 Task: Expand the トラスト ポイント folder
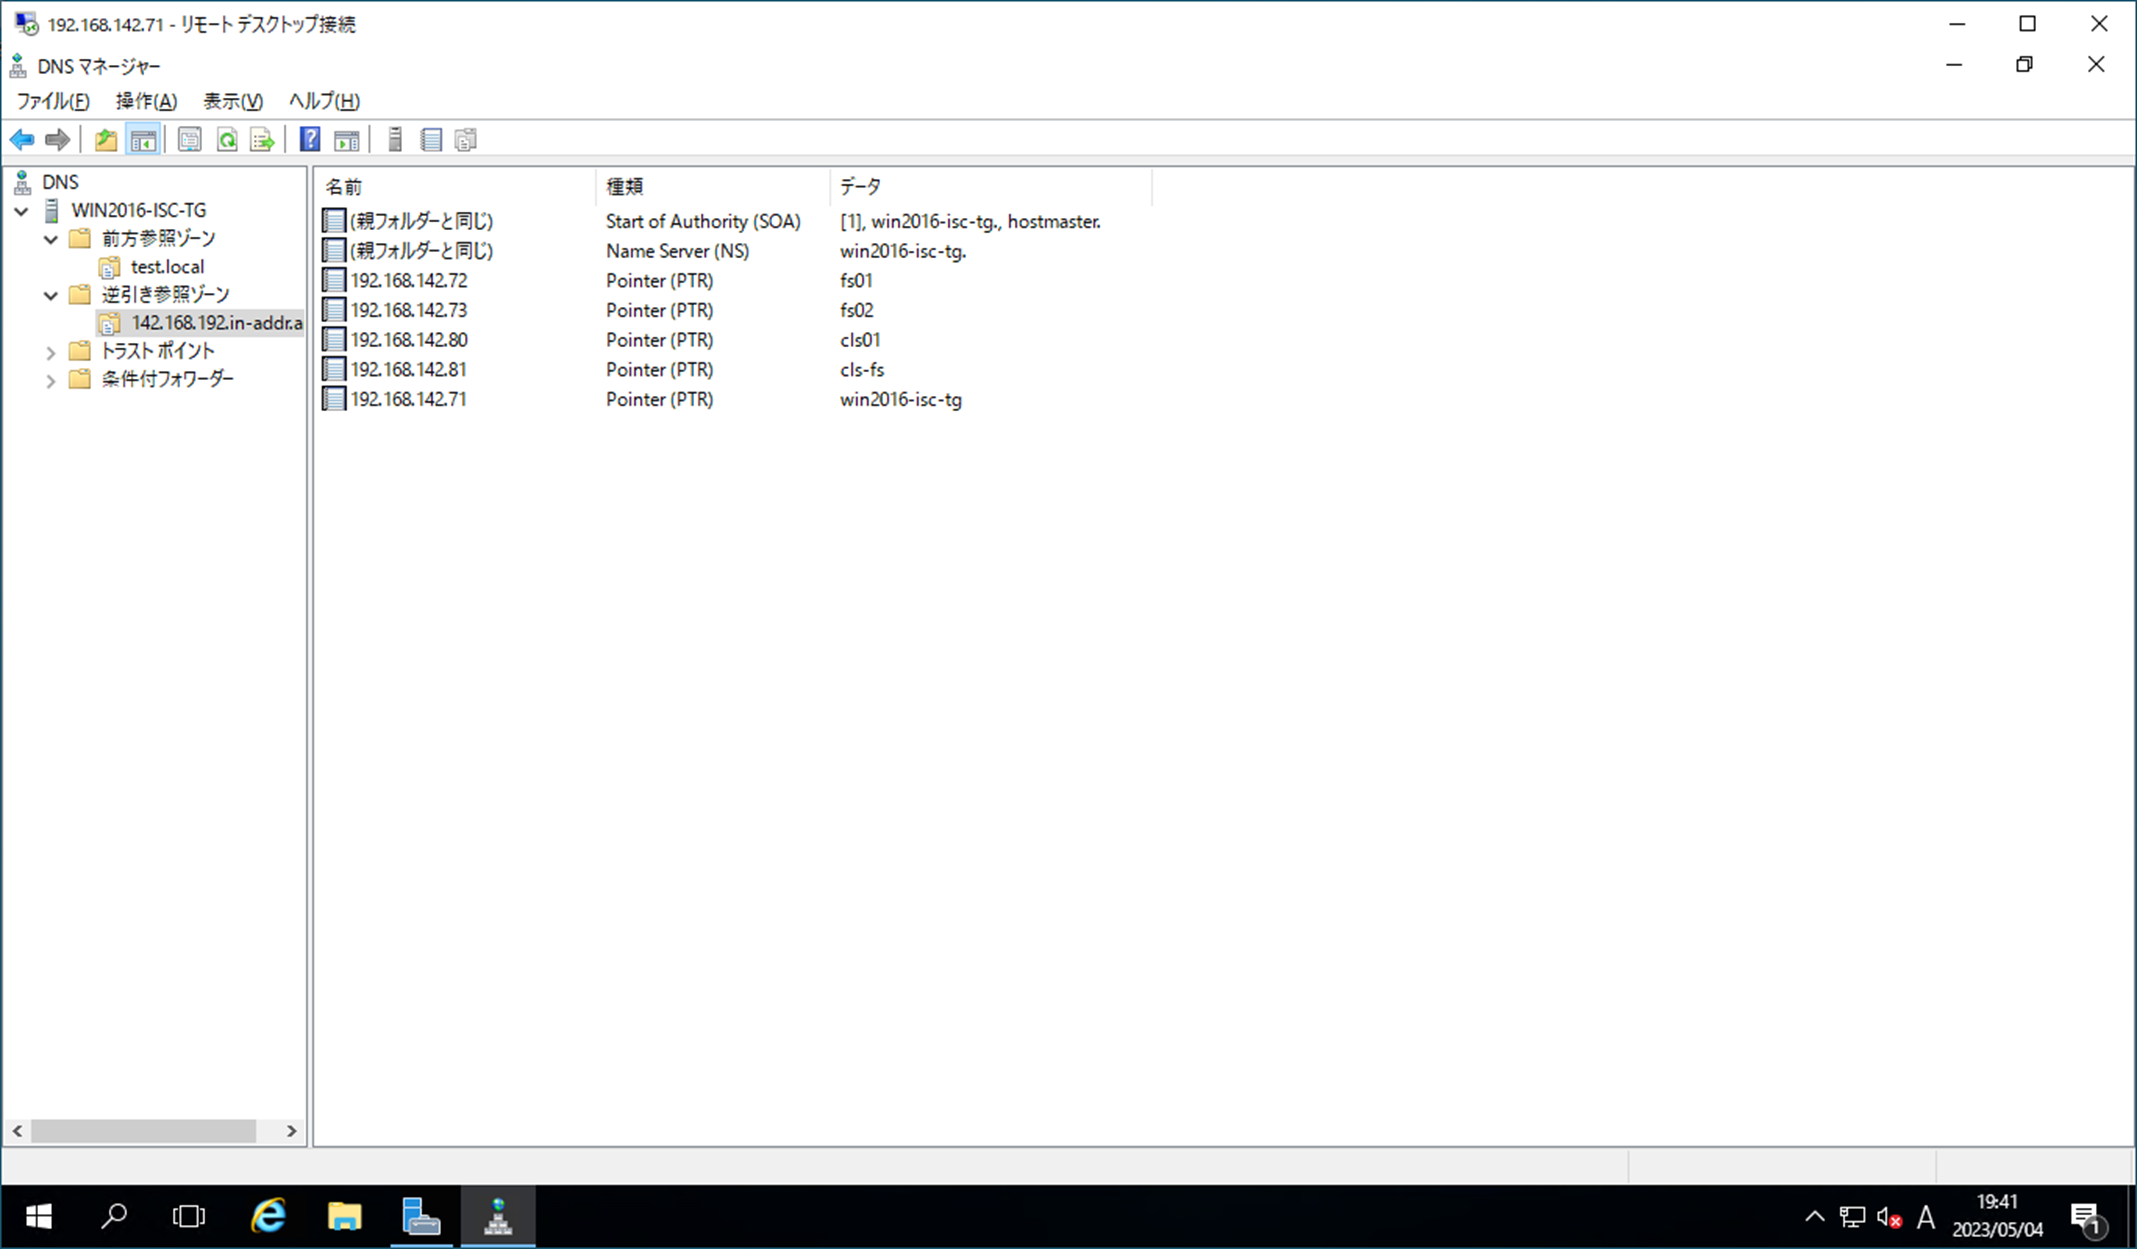tap(51, 352)
